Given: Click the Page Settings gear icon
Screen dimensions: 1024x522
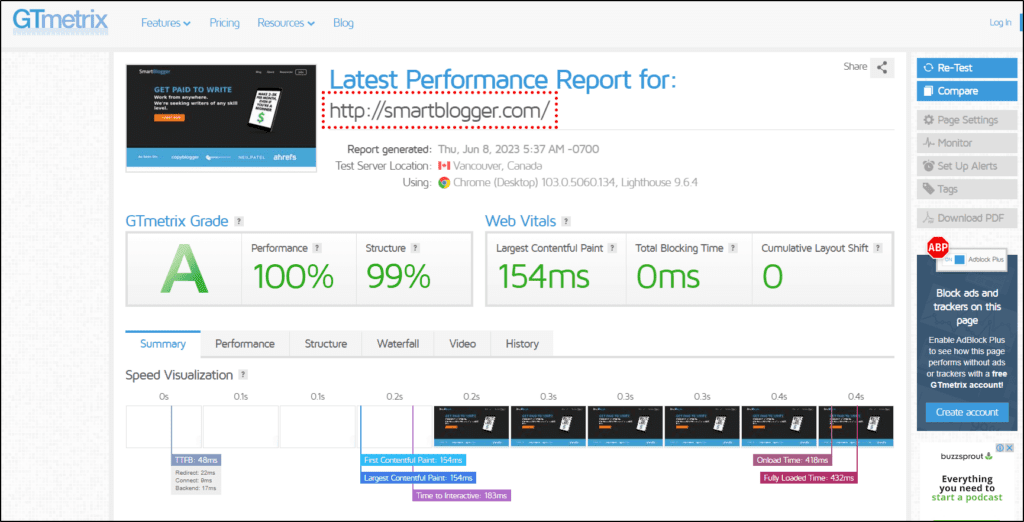Looking at the screenshot, I should [x=928, y=120].
